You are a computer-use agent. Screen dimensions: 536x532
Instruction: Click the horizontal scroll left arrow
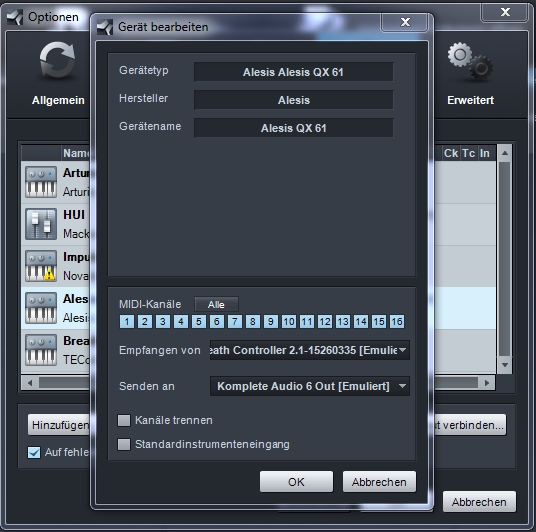30,383
